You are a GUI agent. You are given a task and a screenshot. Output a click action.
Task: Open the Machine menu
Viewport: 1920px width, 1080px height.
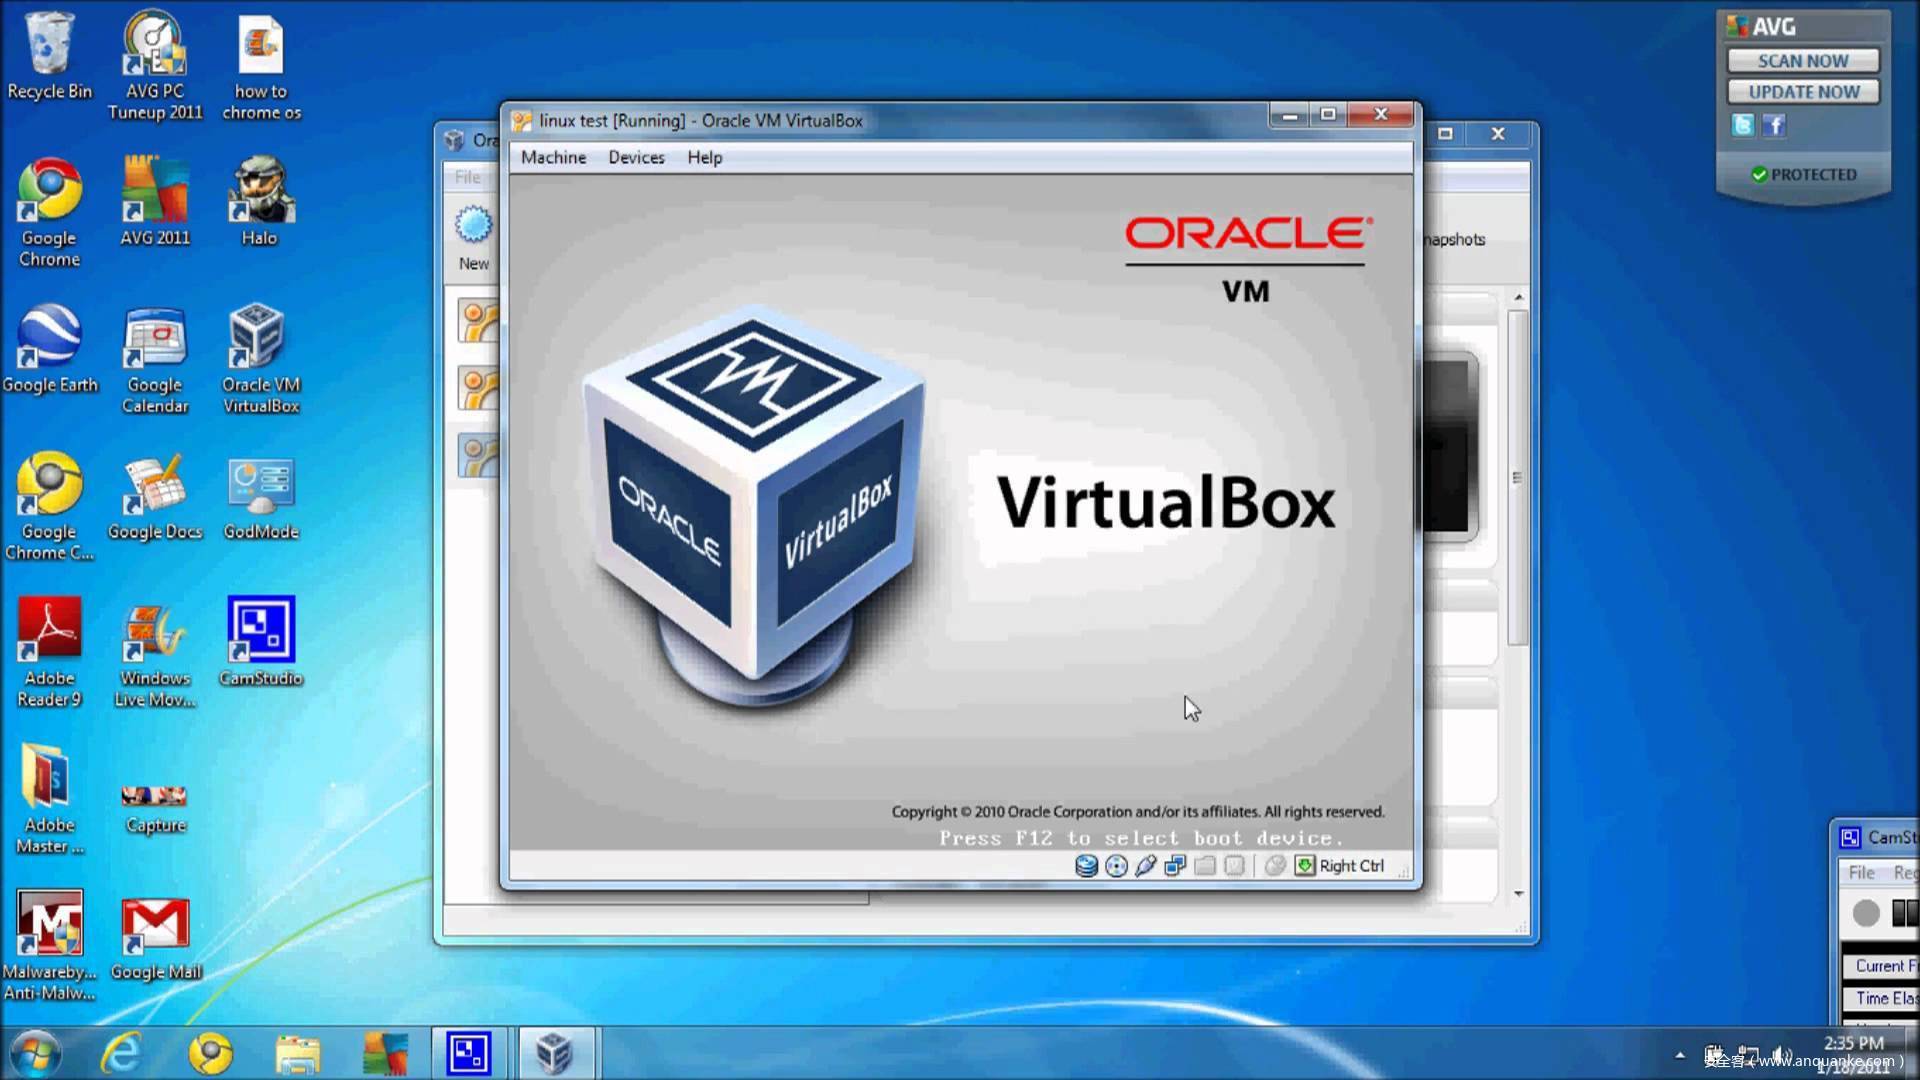tap(553, 158)
